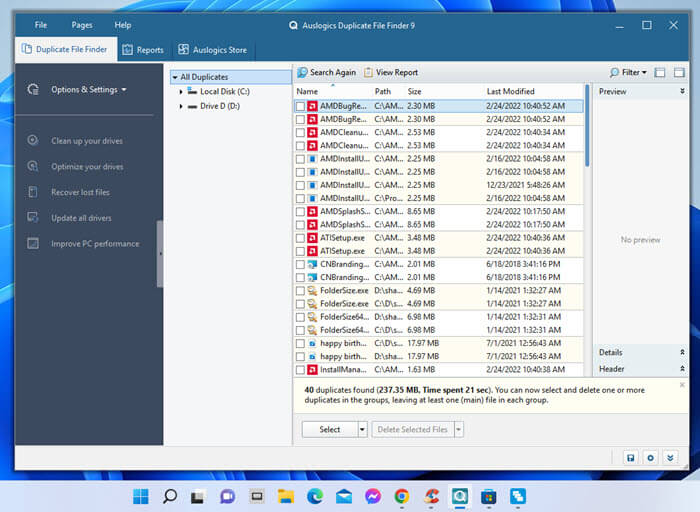Open Delete Selected Files dropdown arrow
Image resolution: width=700 pixels, height=512 pixels.
[x=458, y=429]
